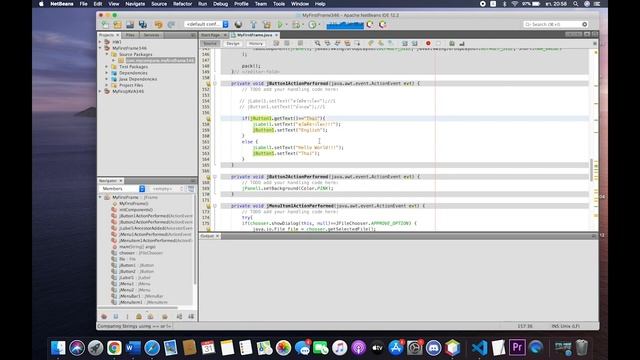Open the Refactor menu
This screenshot has height=360, width=640.
pos(182,4)
